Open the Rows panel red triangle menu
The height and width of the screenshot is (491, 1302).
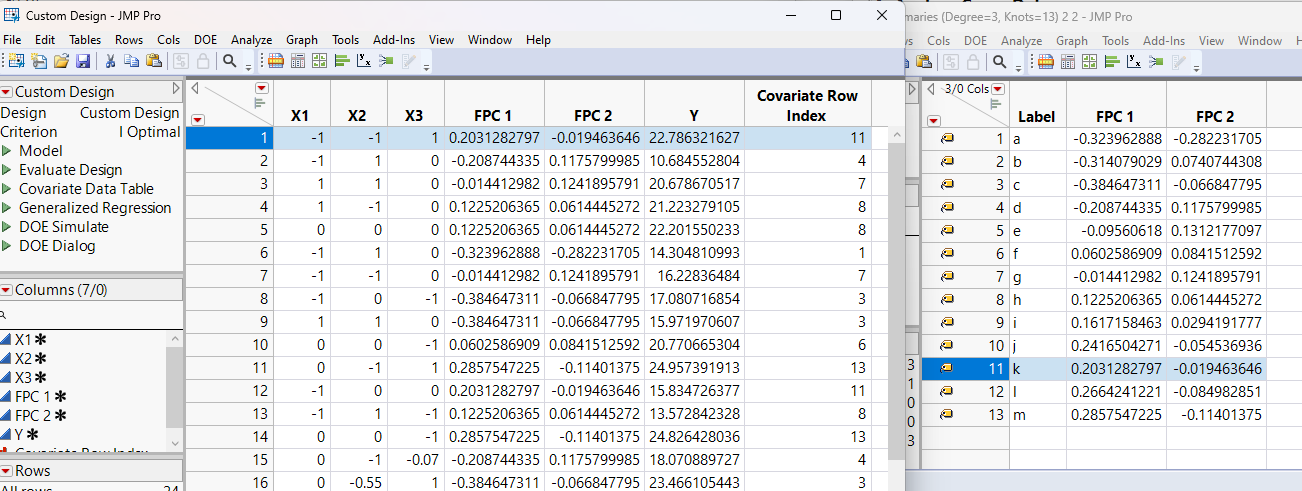(x=7, y=471)
